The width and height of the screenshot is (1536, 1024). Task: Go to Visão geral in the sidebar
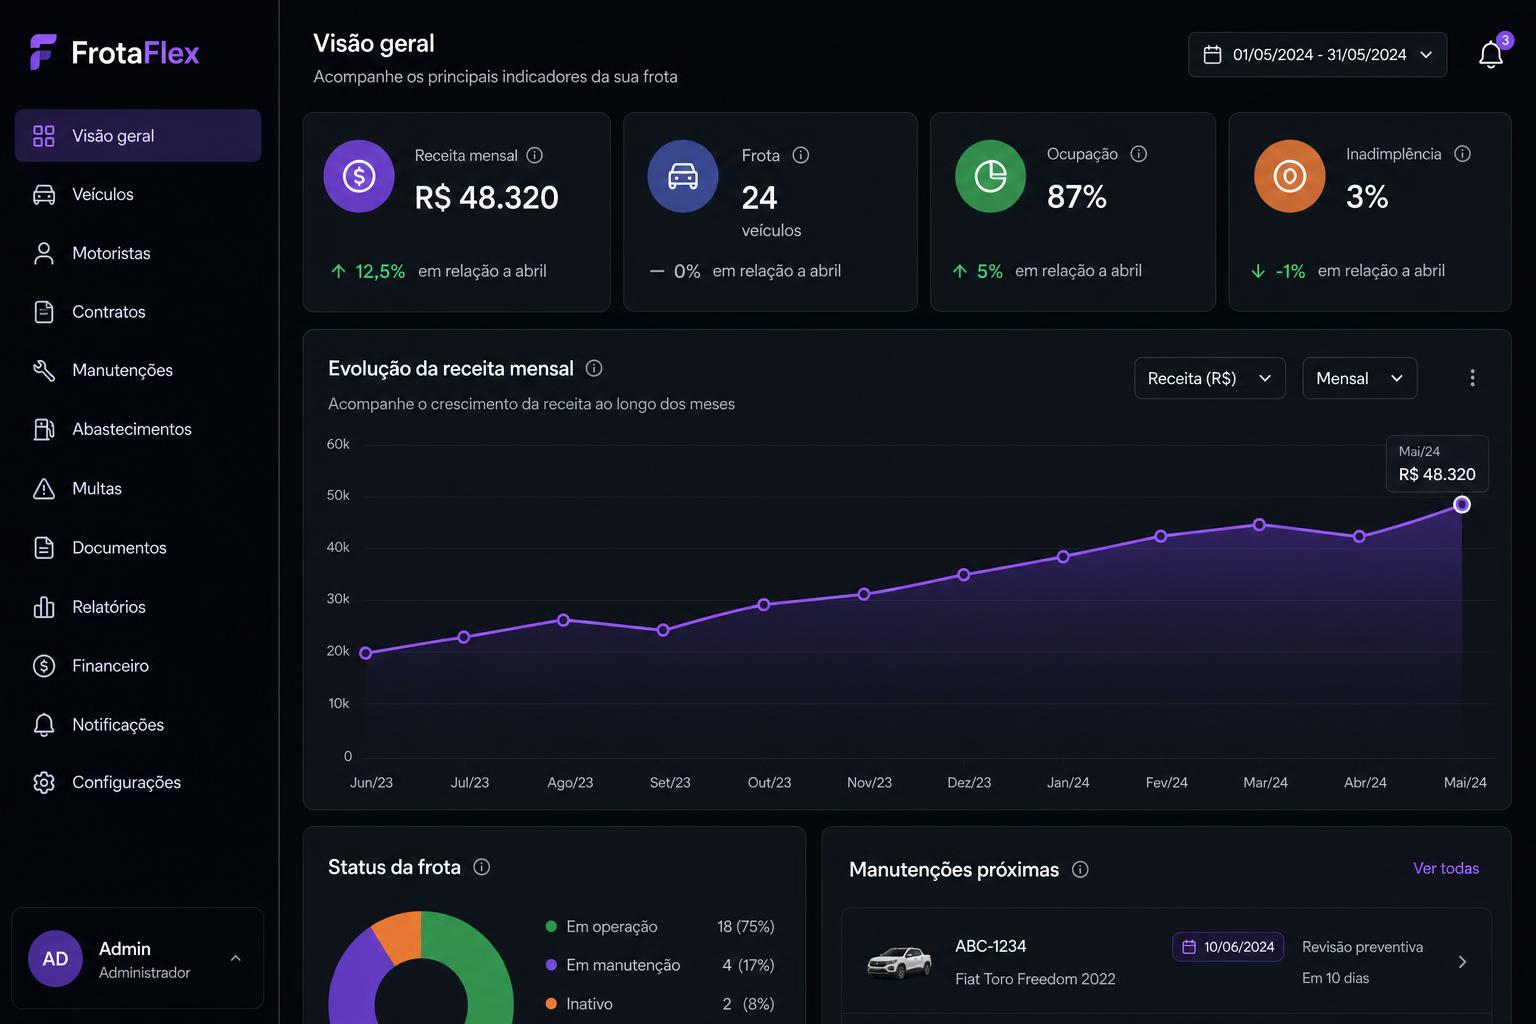[x=138, y=135]
